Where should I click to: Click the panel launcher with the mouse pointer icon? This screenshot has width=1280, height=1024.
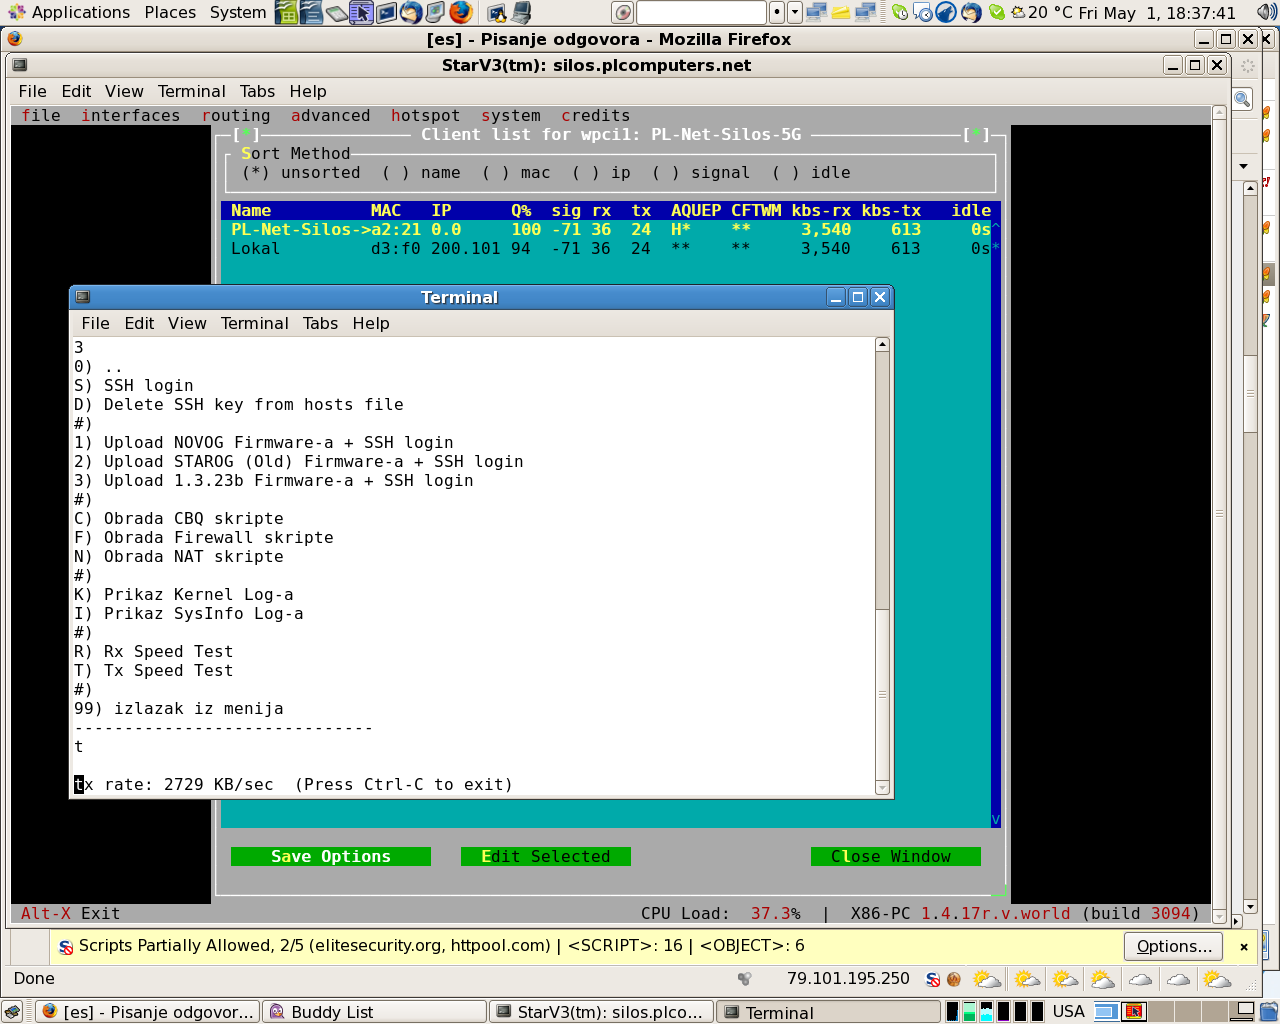tap(361, 12)
